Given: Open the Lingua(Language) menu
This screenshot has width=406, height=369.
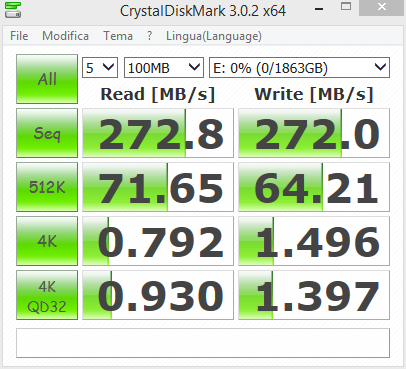Looking at the screenshot, I should point(214,36).
